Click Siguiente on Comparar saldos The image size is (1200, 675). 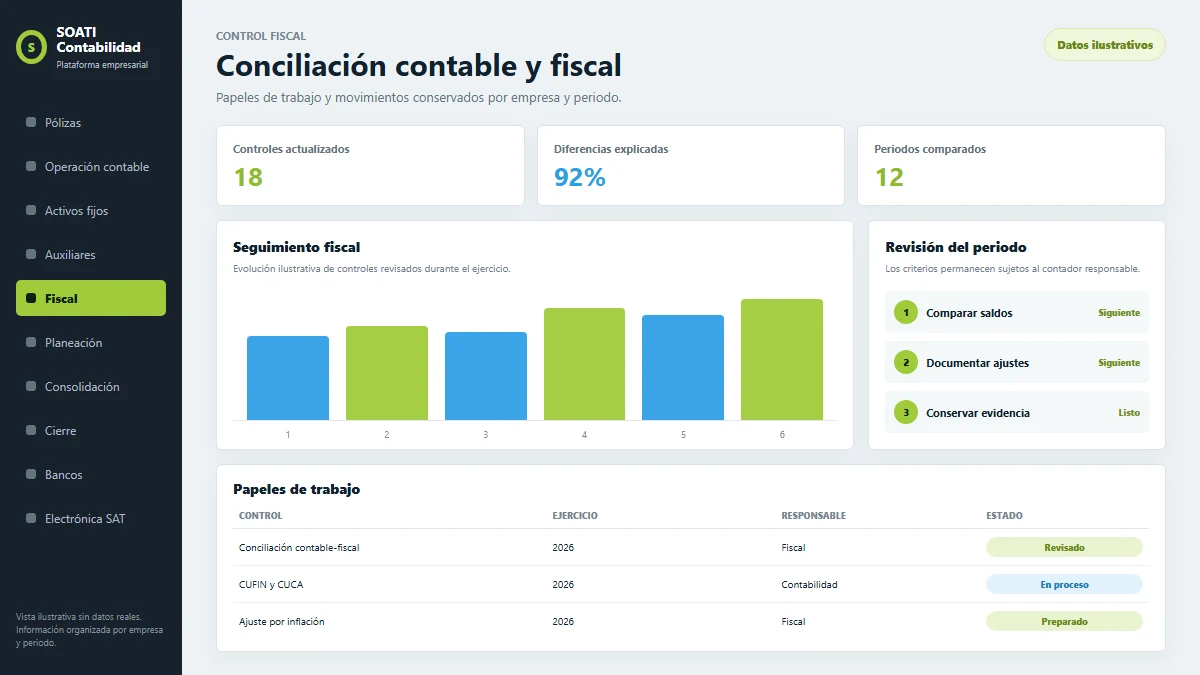pyautogui.click(x=1119, y=313)
